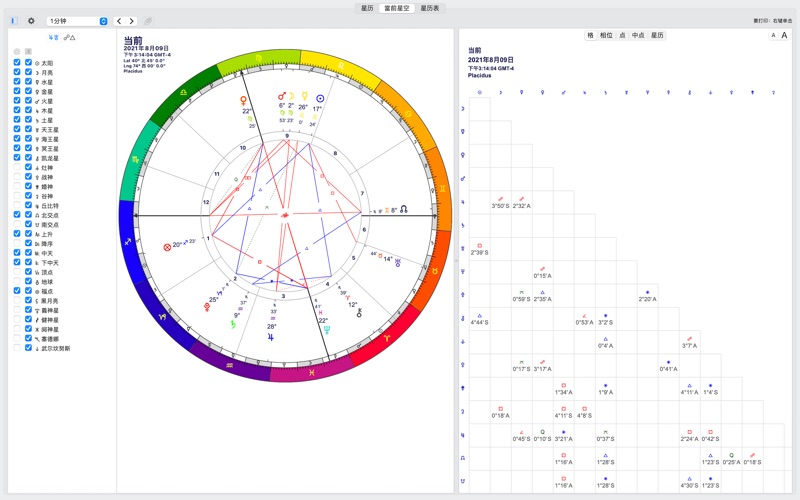This screenshot has height=500, width=800.
Task: Uncheck the first 太阳 checkbox
Action: 16,63
